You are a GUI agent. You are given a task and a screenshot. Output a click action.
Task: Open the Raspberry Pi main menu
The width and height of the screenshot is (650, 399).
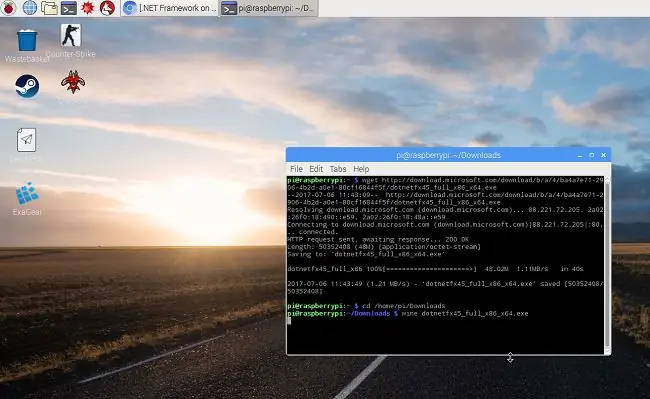(8, 7)
